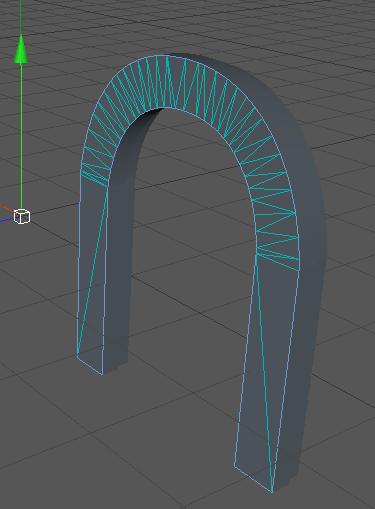Click the white cube object axis icon
Viewport: 375px width, 509px height.
[x=22, y=216]
